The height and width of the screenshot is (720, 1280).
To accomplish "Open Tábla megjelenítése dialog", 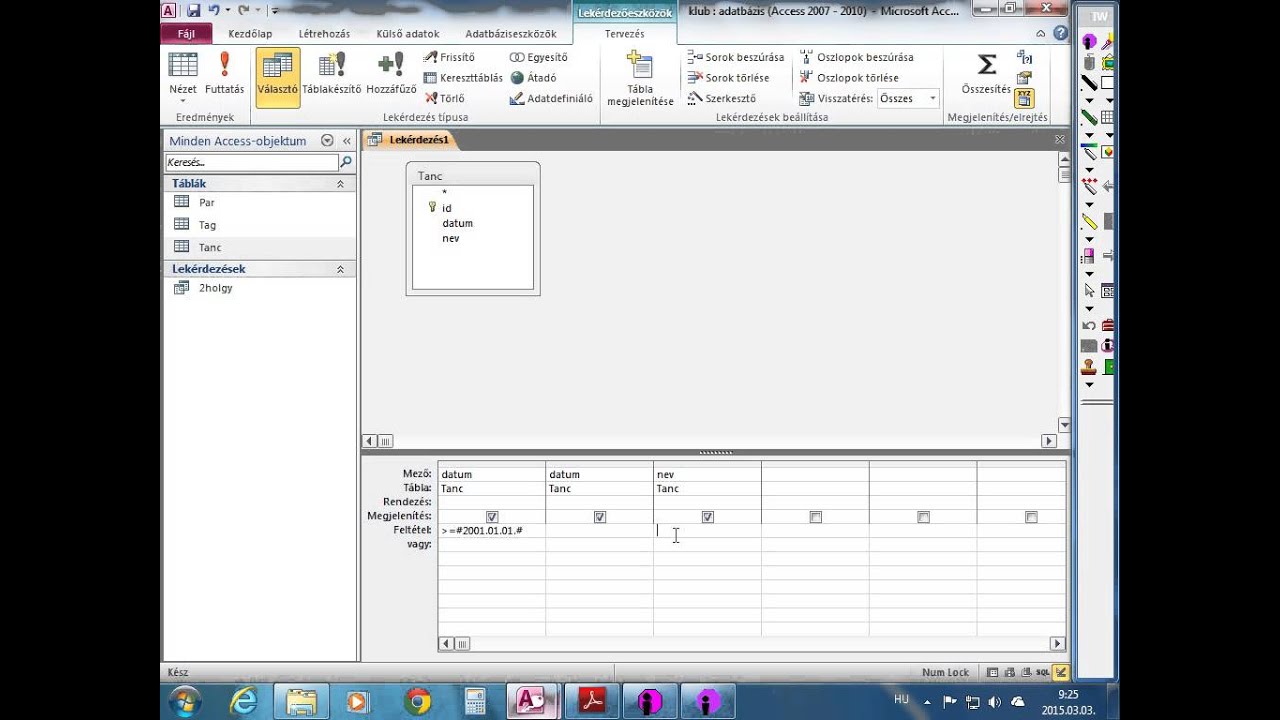I will tap(640, 78).
